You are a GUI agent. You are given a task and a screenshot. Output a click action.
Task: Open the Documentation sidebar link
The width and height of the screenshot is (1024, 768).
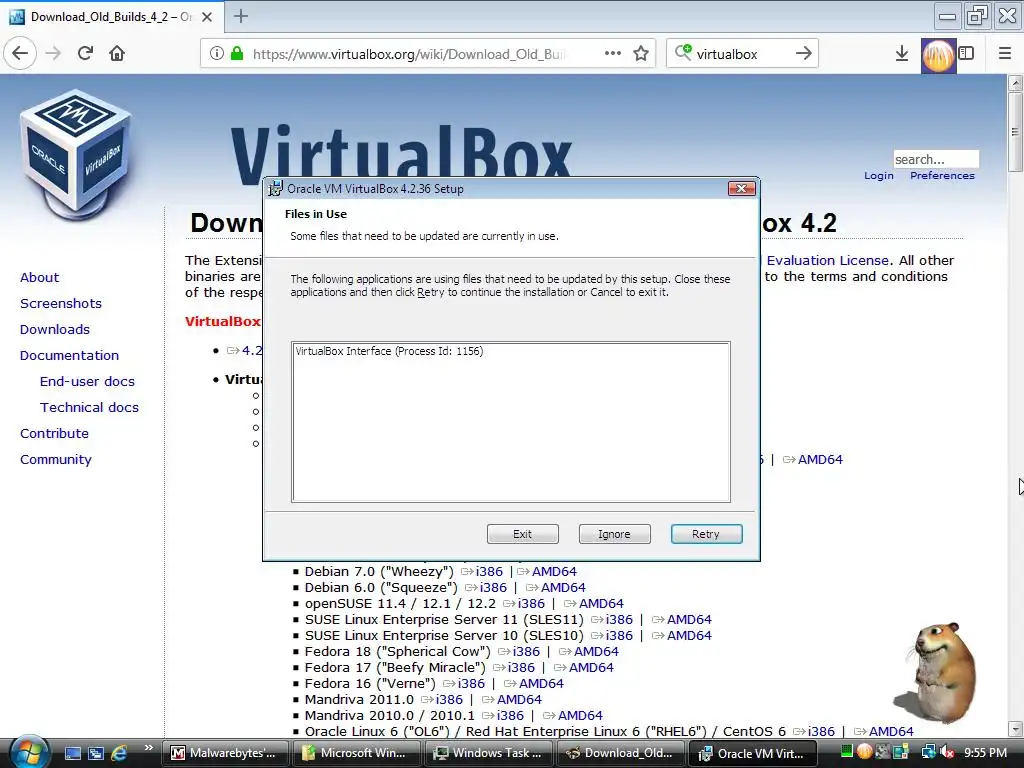69,356
